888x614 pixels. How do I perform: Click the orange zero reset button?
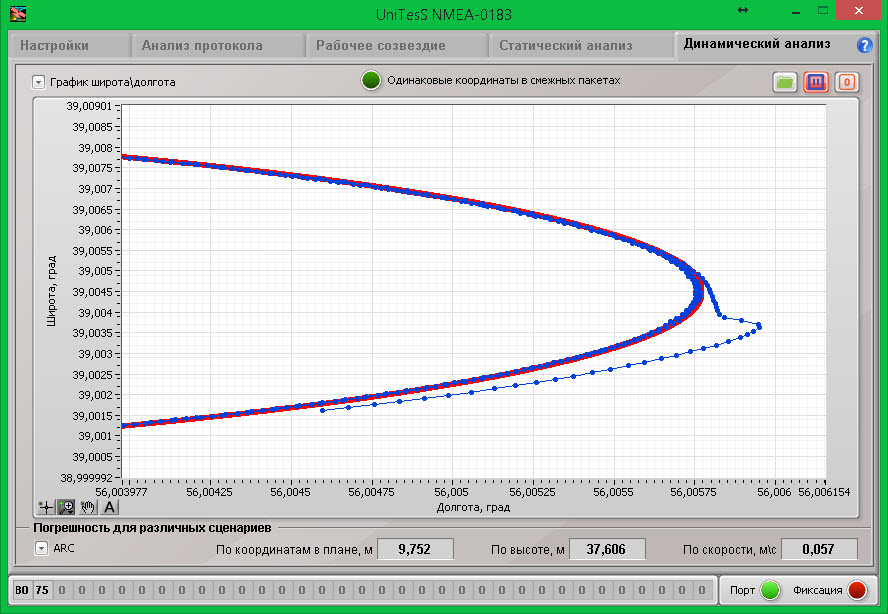pos(847,82)
